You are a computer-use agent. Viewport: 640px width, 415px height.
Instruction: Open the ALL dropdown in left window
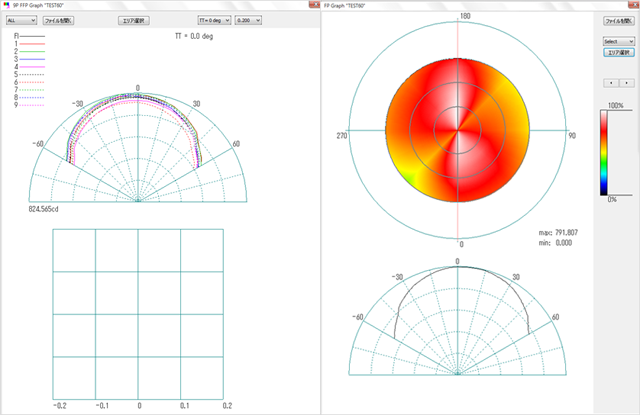click(x=22, y=19)
